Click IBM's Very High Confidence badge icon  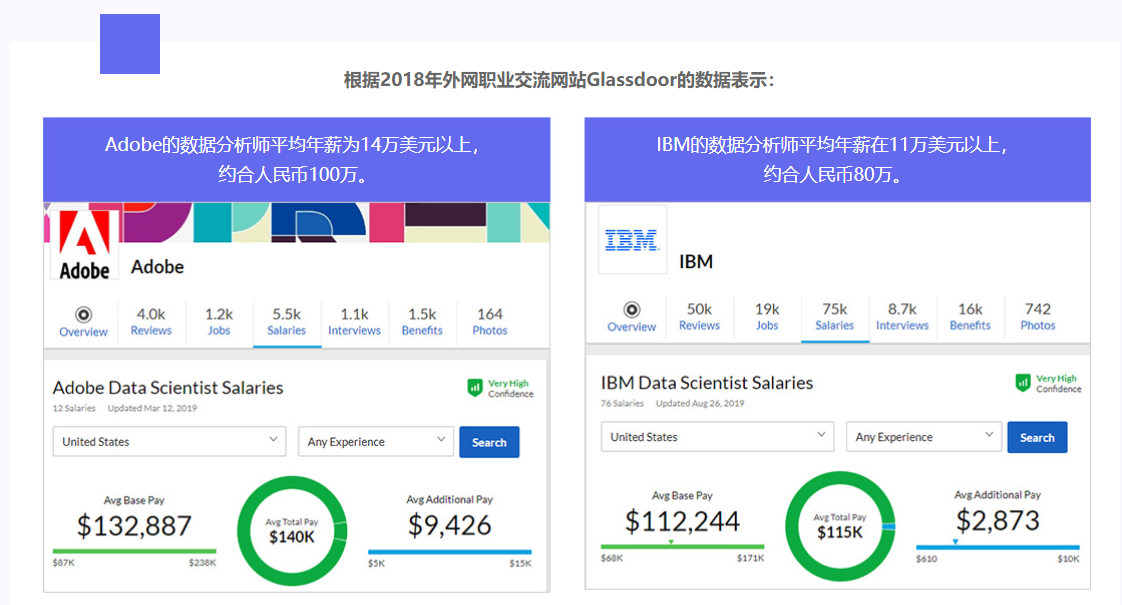tap(1023, 383)
